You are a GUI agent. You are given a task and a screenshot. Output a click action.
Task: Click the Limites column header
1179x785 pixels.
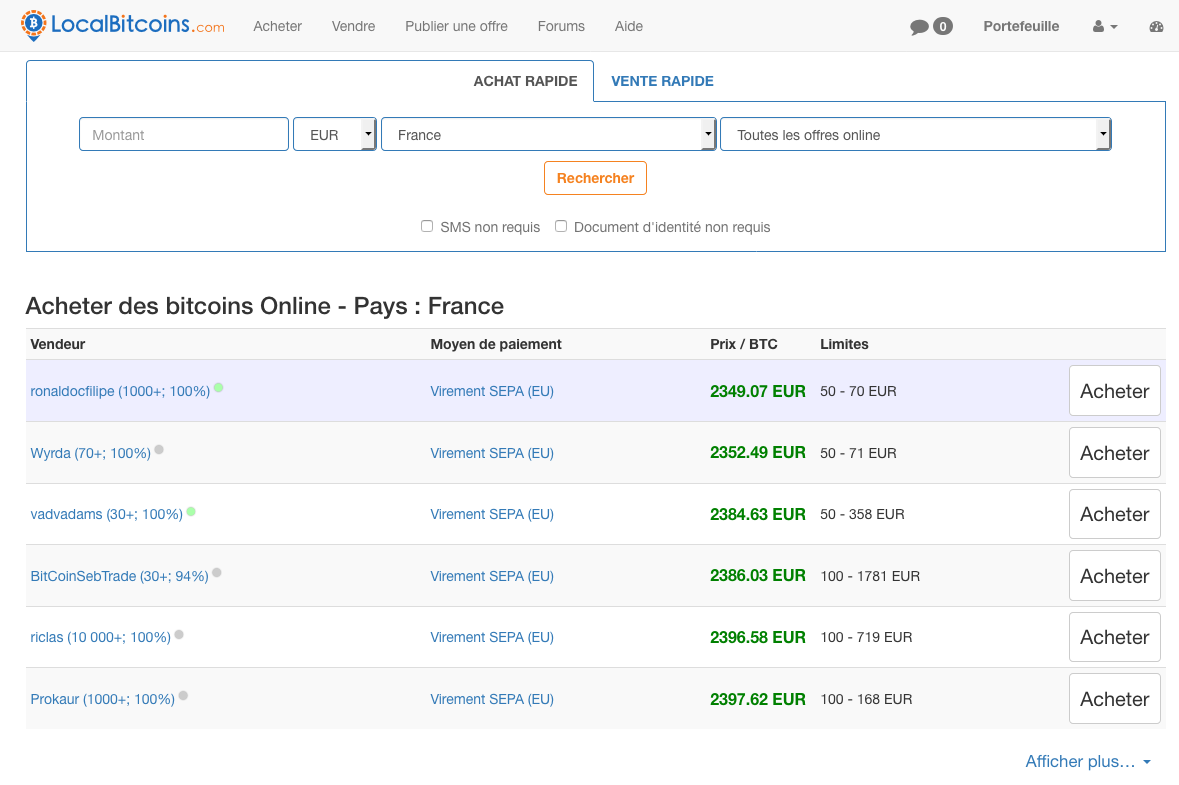click(844, 344)
